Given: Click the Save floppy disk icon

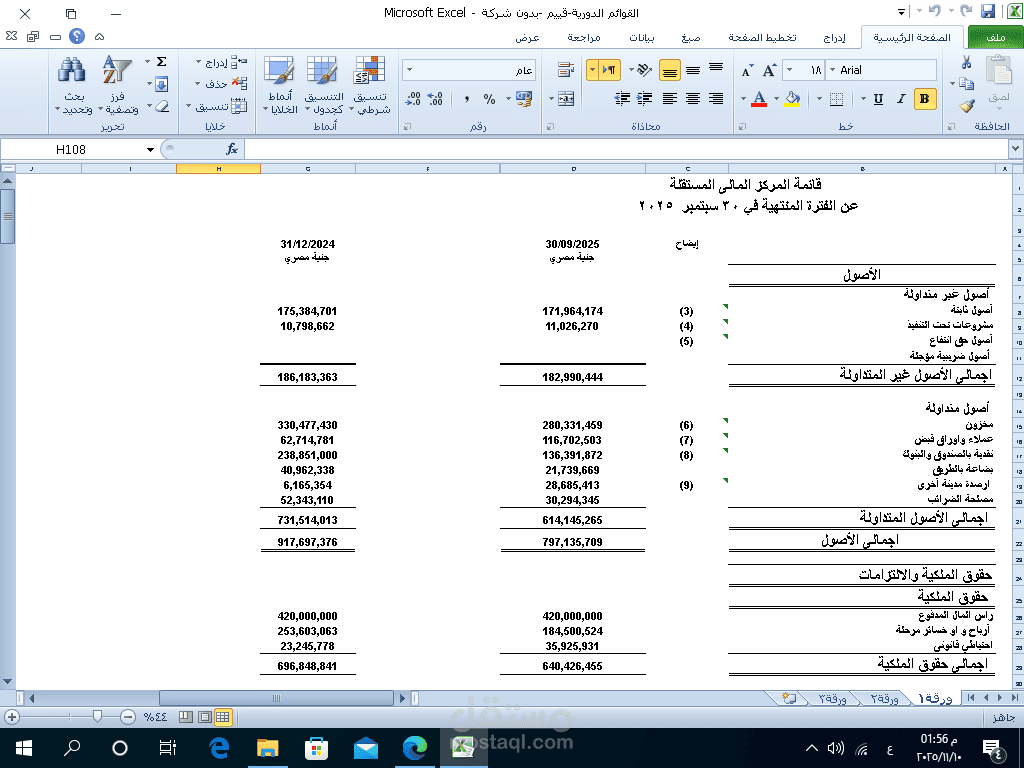Looking at the screenshot, I should pos(988,11).
